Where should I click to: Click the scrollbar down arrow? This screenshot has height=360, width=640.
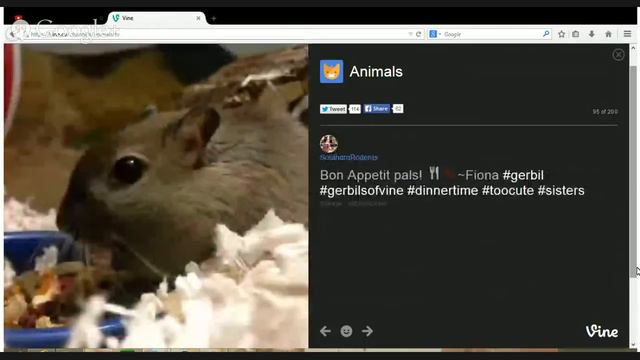pos(633,345)
